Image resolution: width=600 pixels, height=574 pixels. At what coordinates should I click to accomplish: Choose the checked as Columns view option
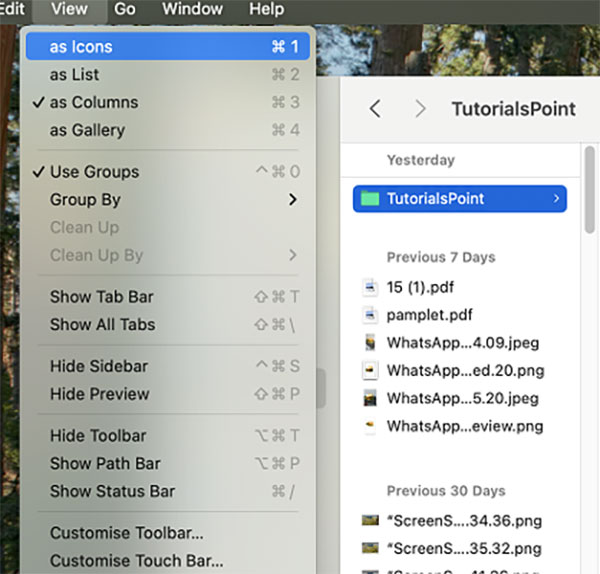coord(94,102)
